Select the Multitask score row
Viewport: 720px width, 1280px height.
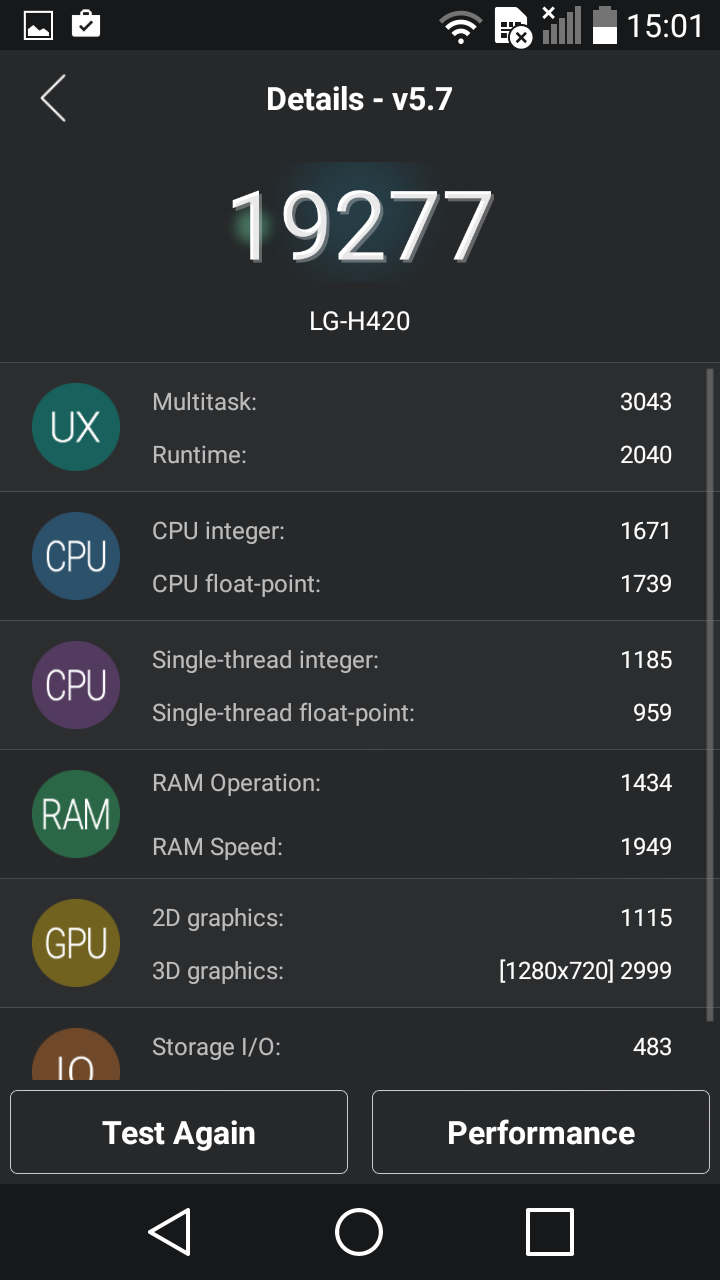412,402
